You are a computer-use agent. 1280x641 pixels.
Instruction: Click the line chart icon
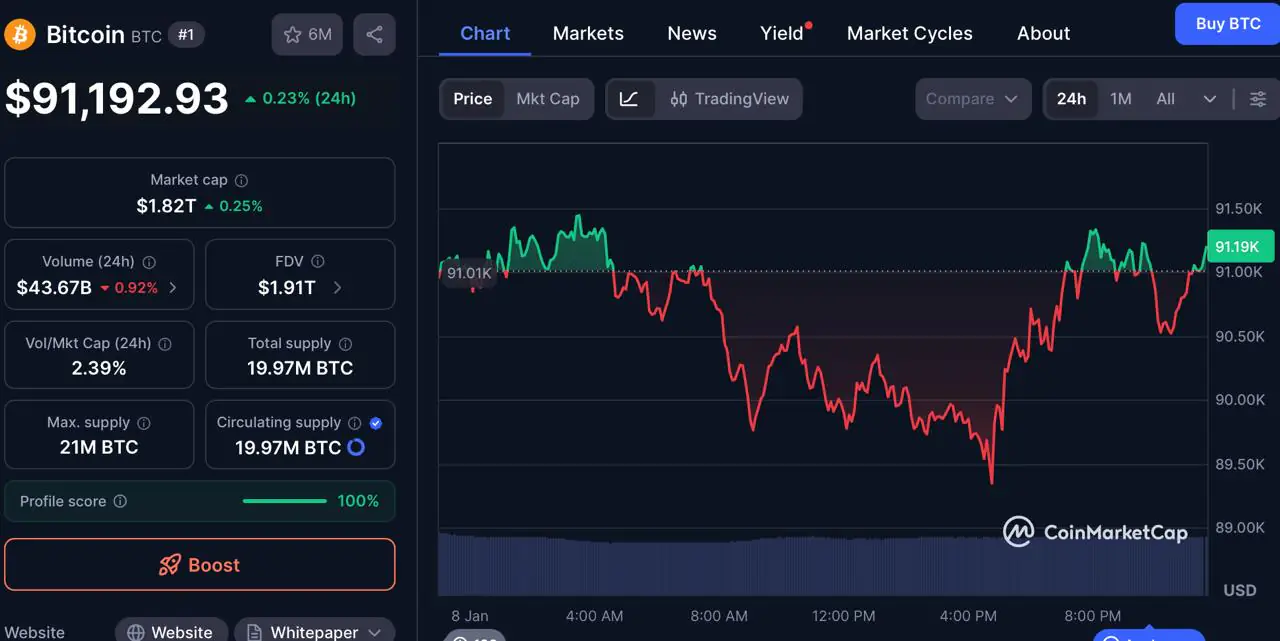[629, 99]
